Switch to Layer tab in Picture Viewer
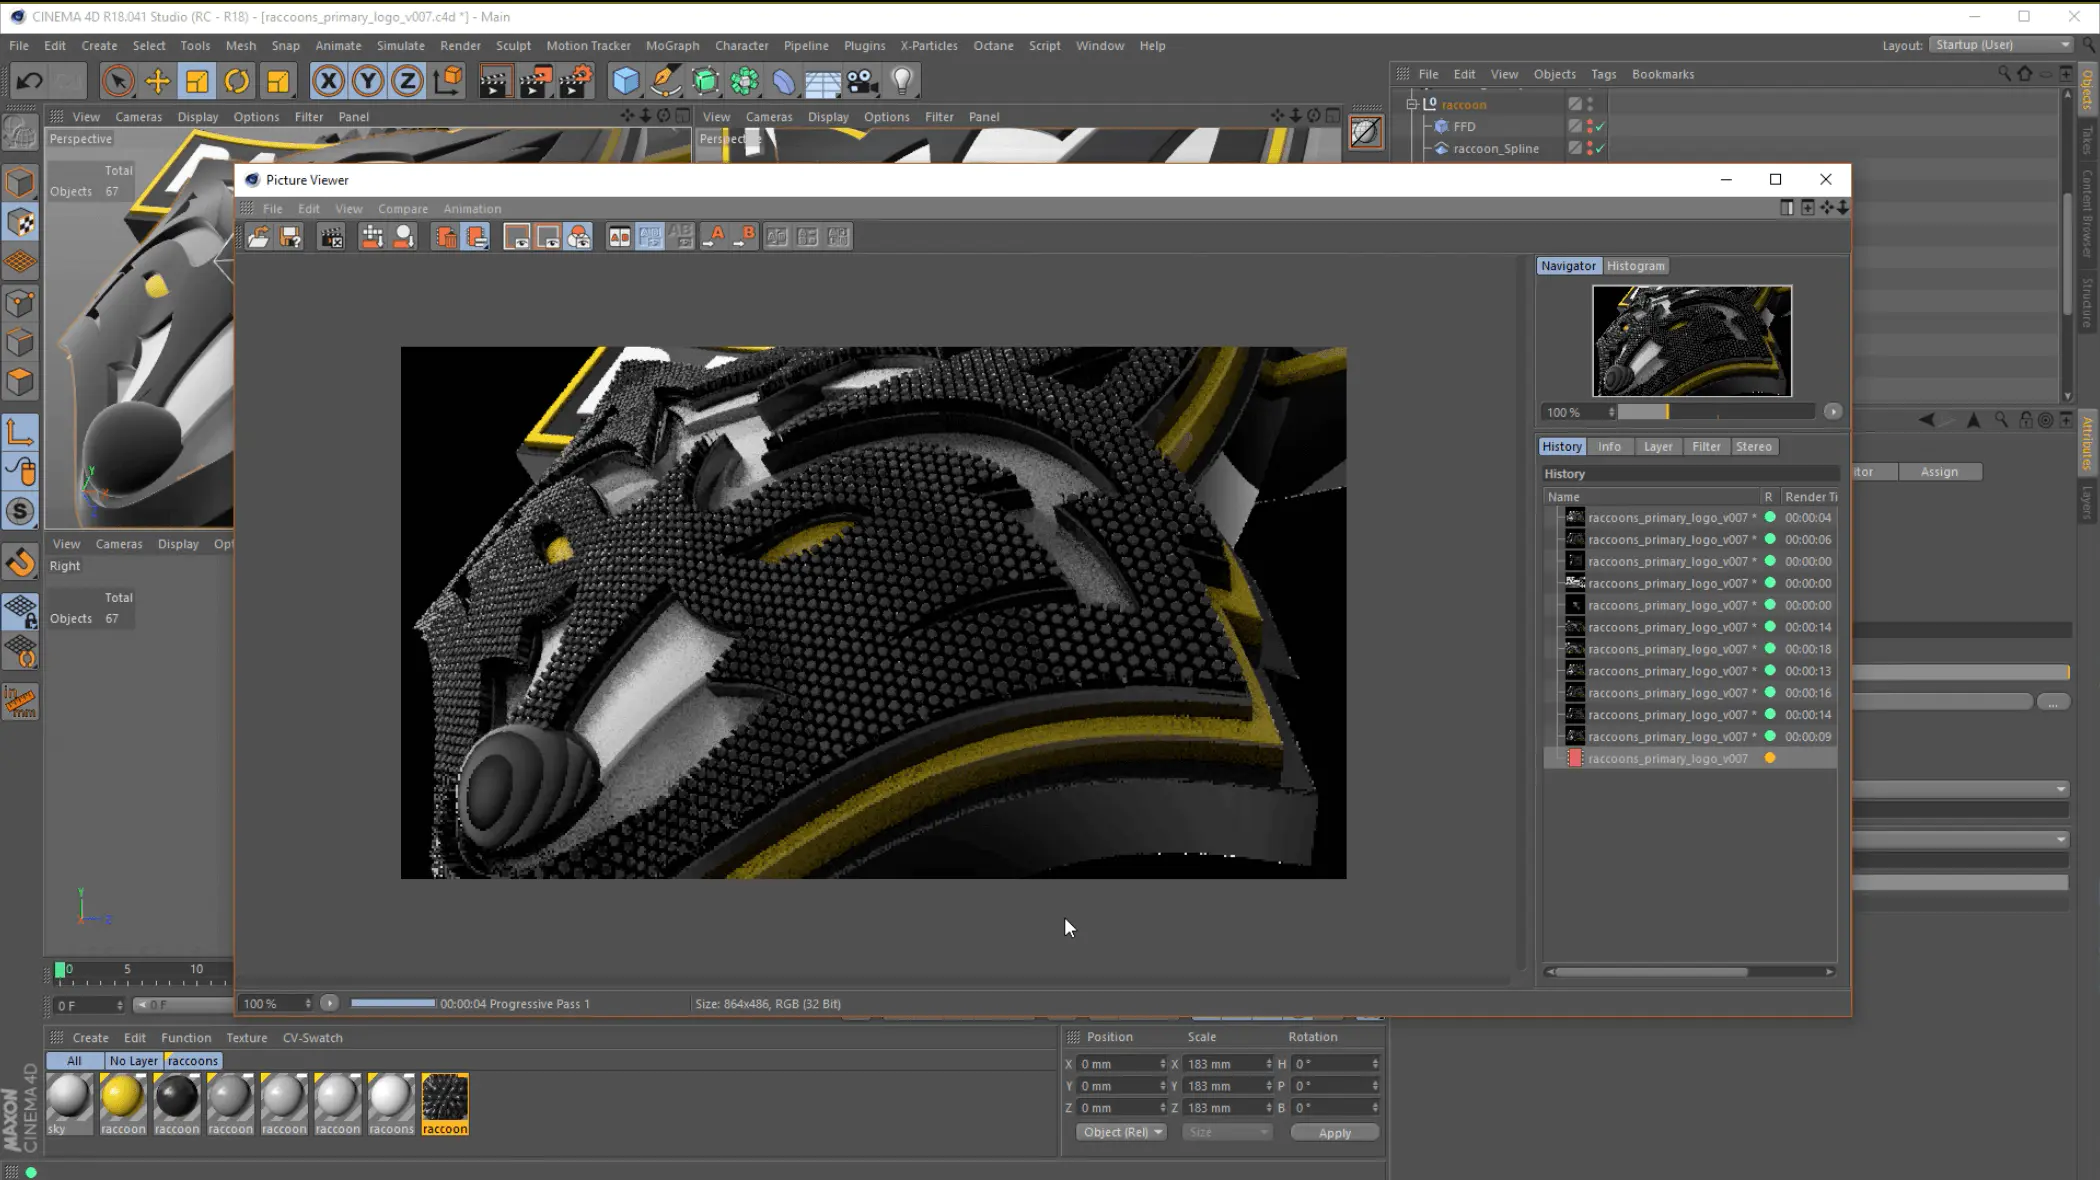This screenshot has width=2100, height=1180. coord(1658,447)
